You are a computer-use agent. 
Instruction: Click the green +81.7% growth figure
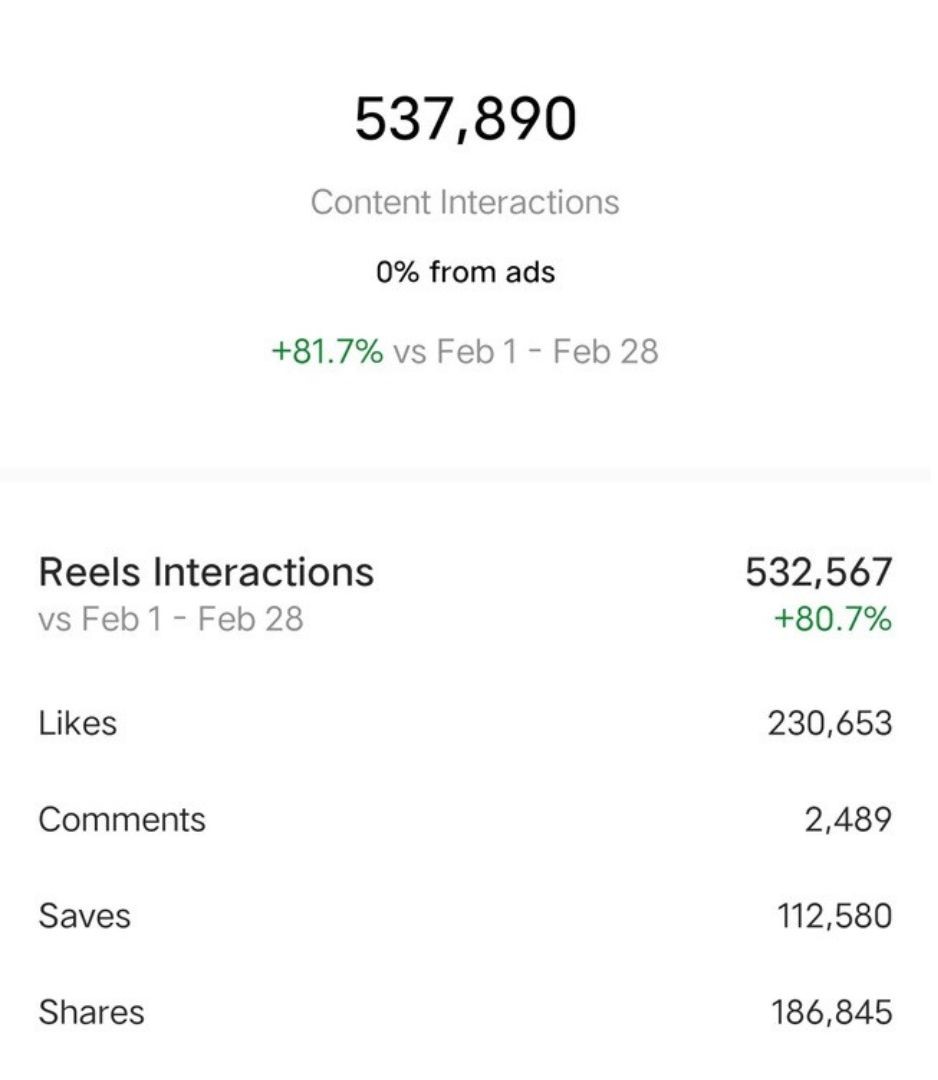tap(327, 351)
